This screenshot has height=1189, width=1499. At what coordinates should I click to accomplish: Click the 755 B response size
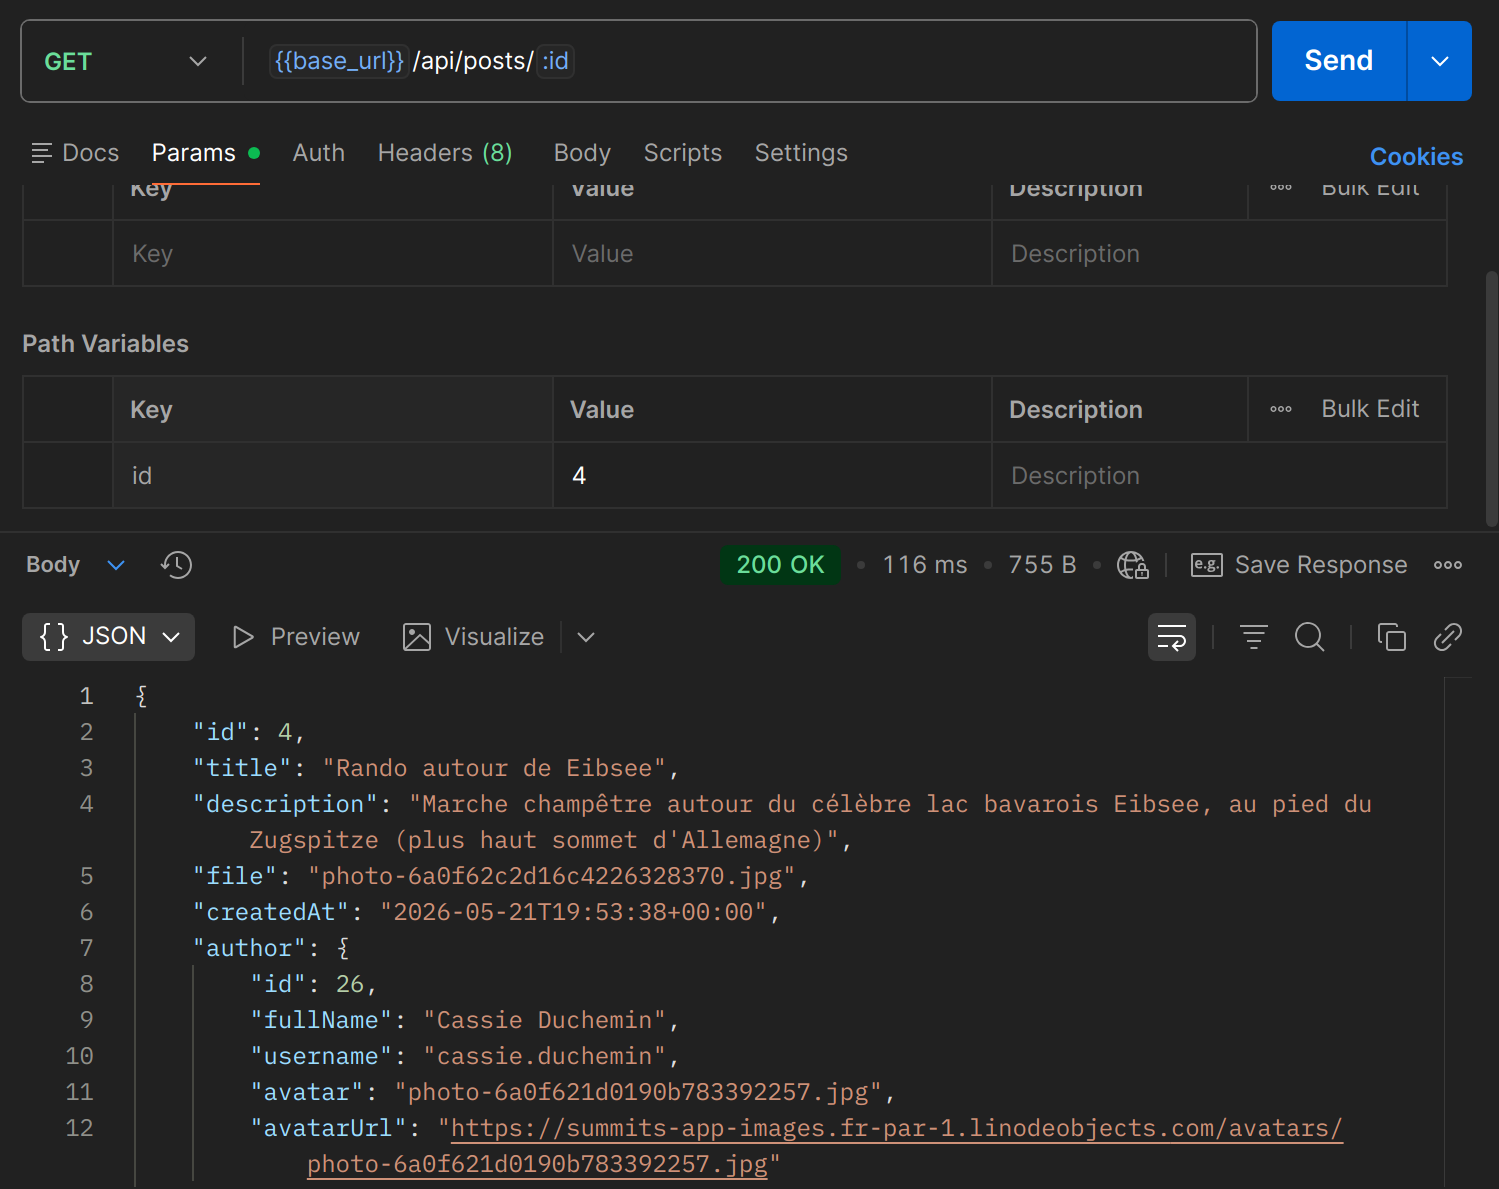pos(1042,565)
